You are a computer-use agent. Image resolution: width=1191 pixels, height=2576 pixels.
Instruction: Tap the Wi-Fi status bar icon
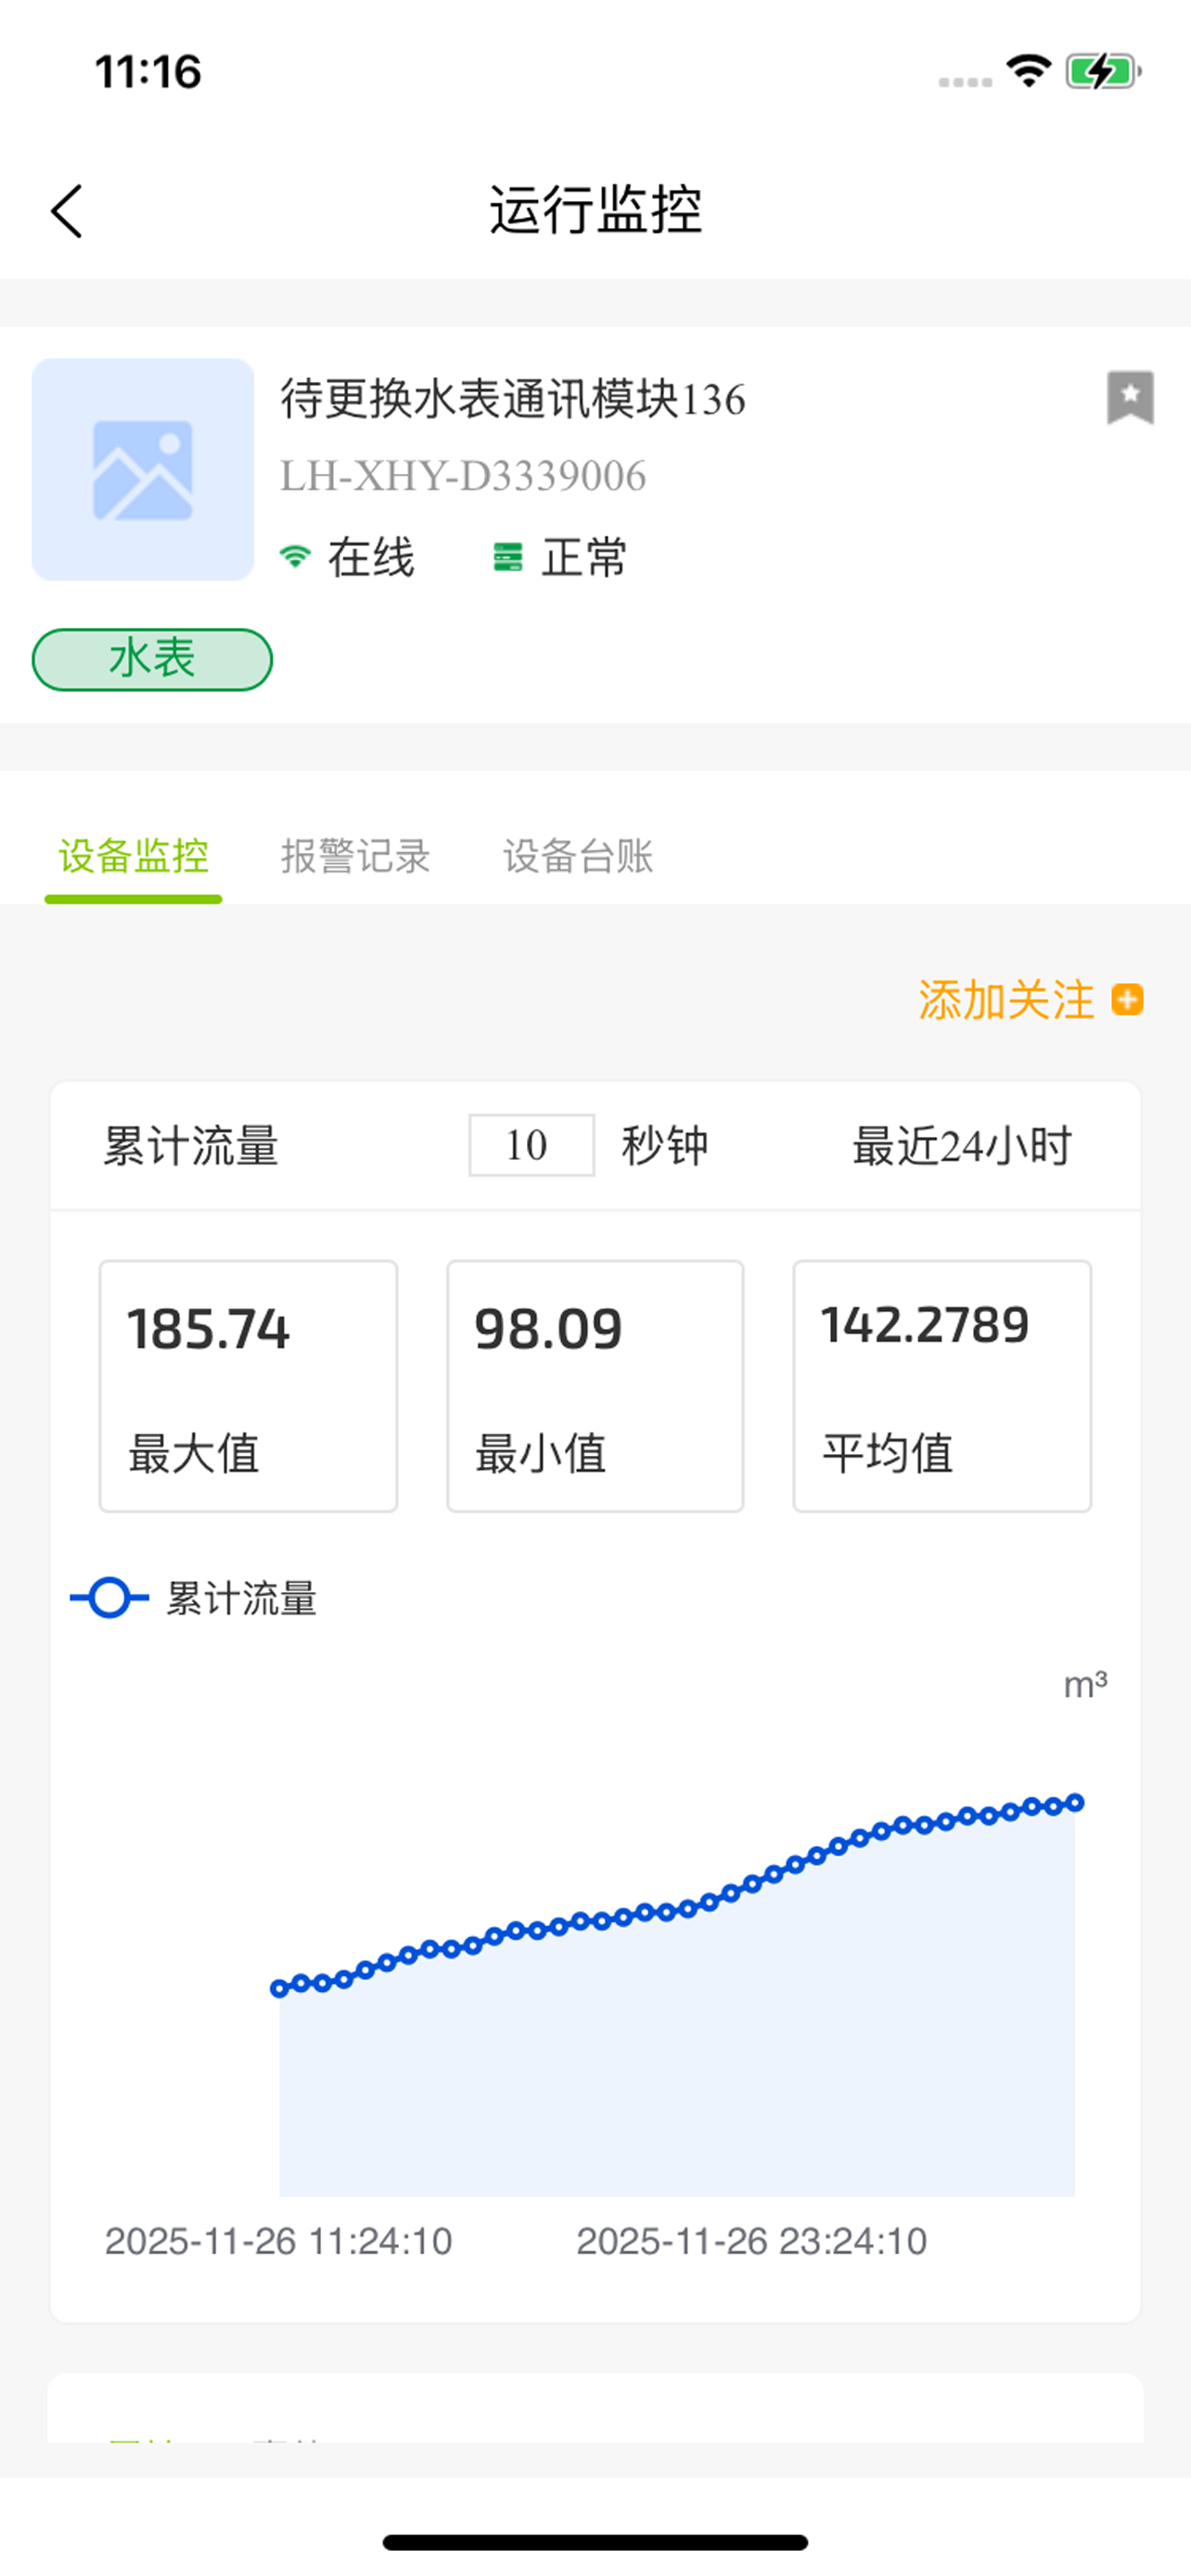pyautogui.click(x=1029, y=71)
